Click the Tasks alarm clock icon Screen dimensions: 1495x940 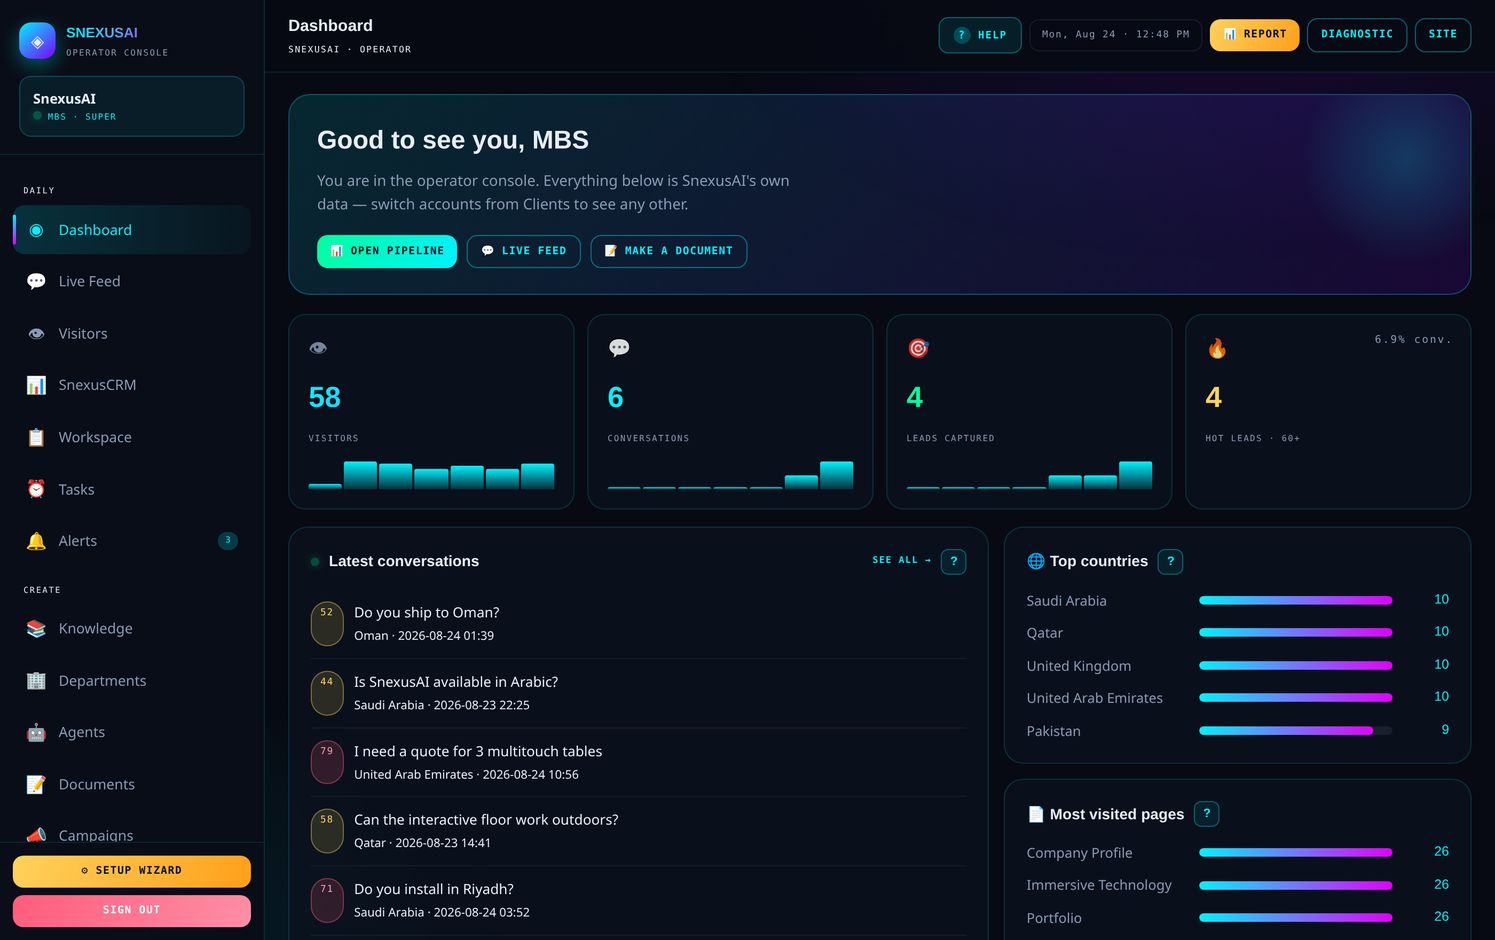point(36,489)
